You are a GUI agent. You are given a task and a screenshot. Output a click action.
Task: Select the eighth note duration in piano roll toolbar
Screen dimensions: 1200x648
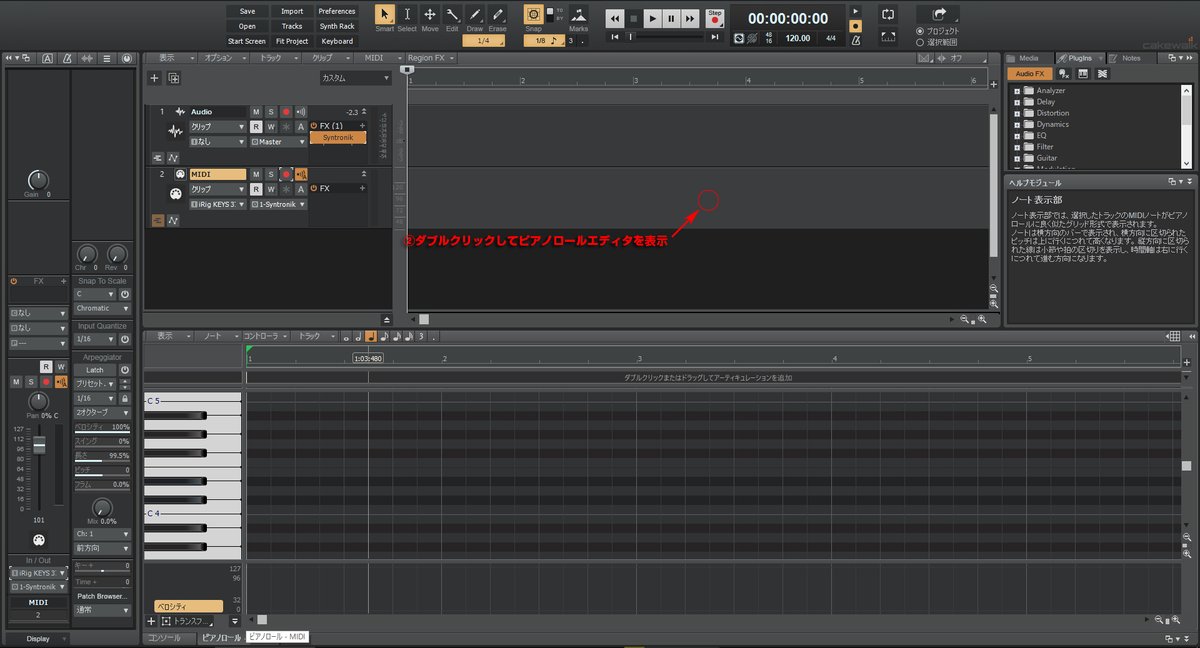pos(384,336)
